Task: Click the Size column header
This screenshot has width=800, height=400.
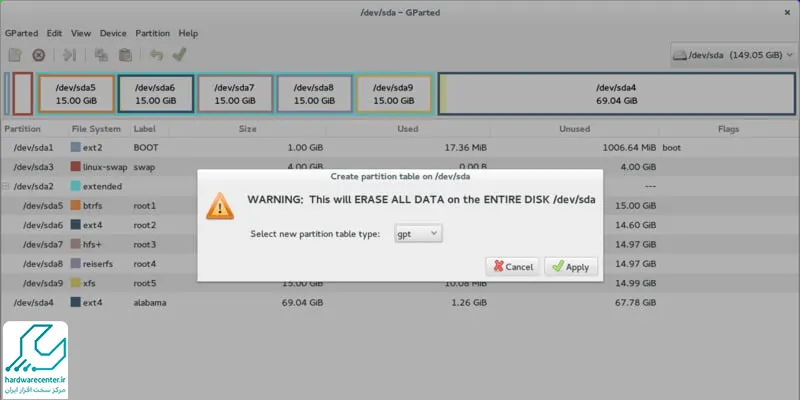Action: click(247, 129)
